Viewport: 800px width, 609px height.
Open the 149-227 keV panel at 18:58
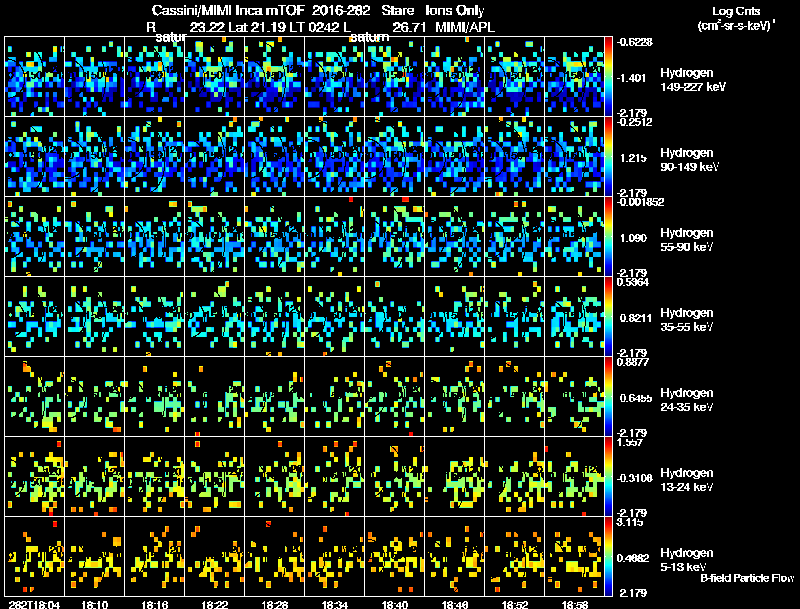pos(574,77)
